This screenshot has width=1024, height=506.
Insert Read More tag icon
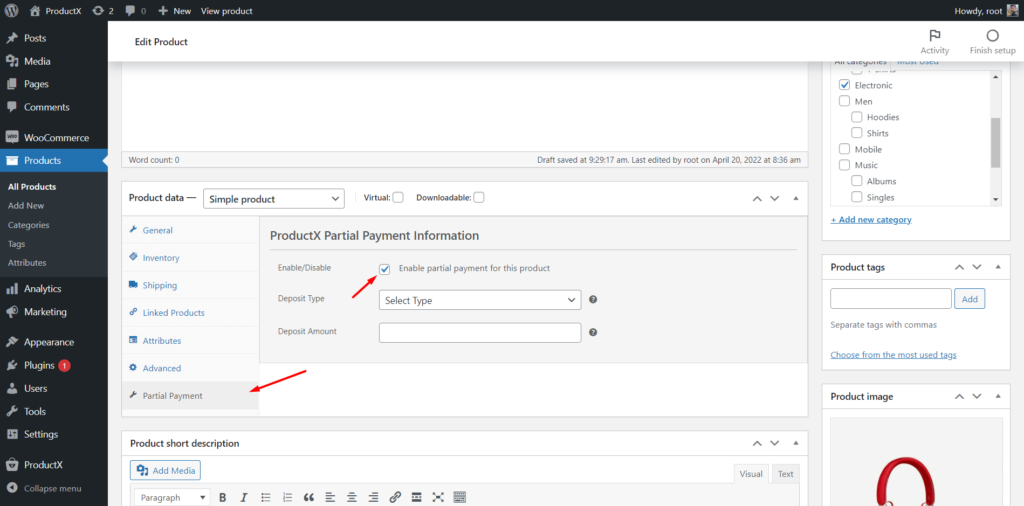coord(416,498)
